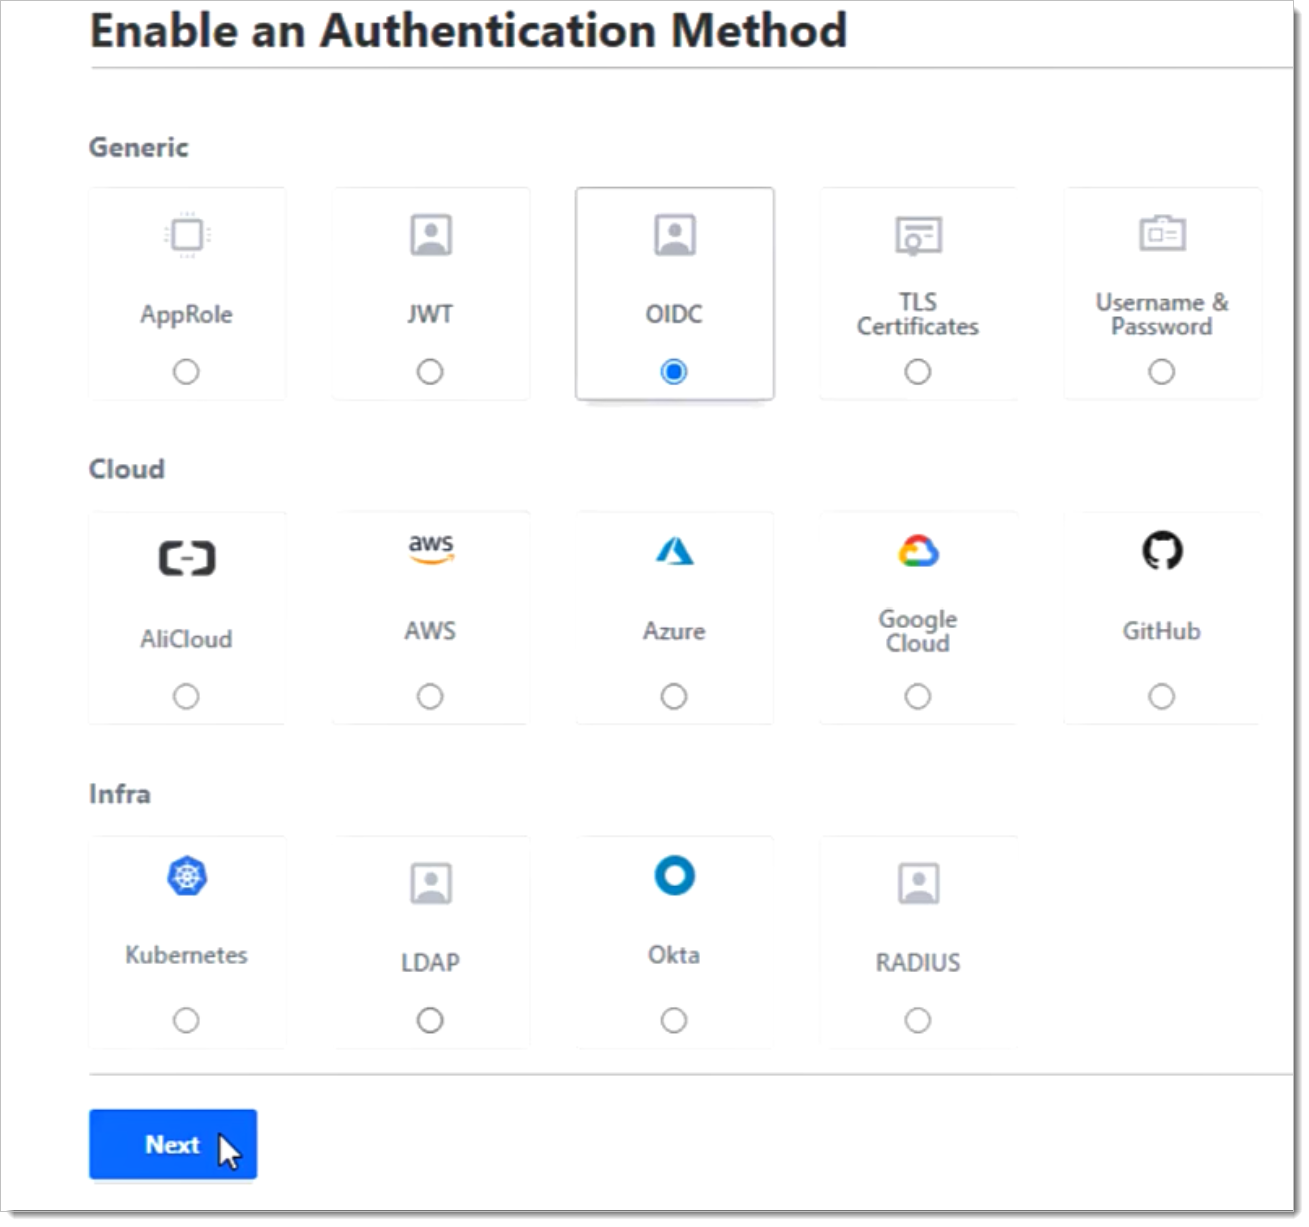Click the OIDC label text
This screenshot has width=1309, height=1227.
pyautogui.click(x=674, y=314)
